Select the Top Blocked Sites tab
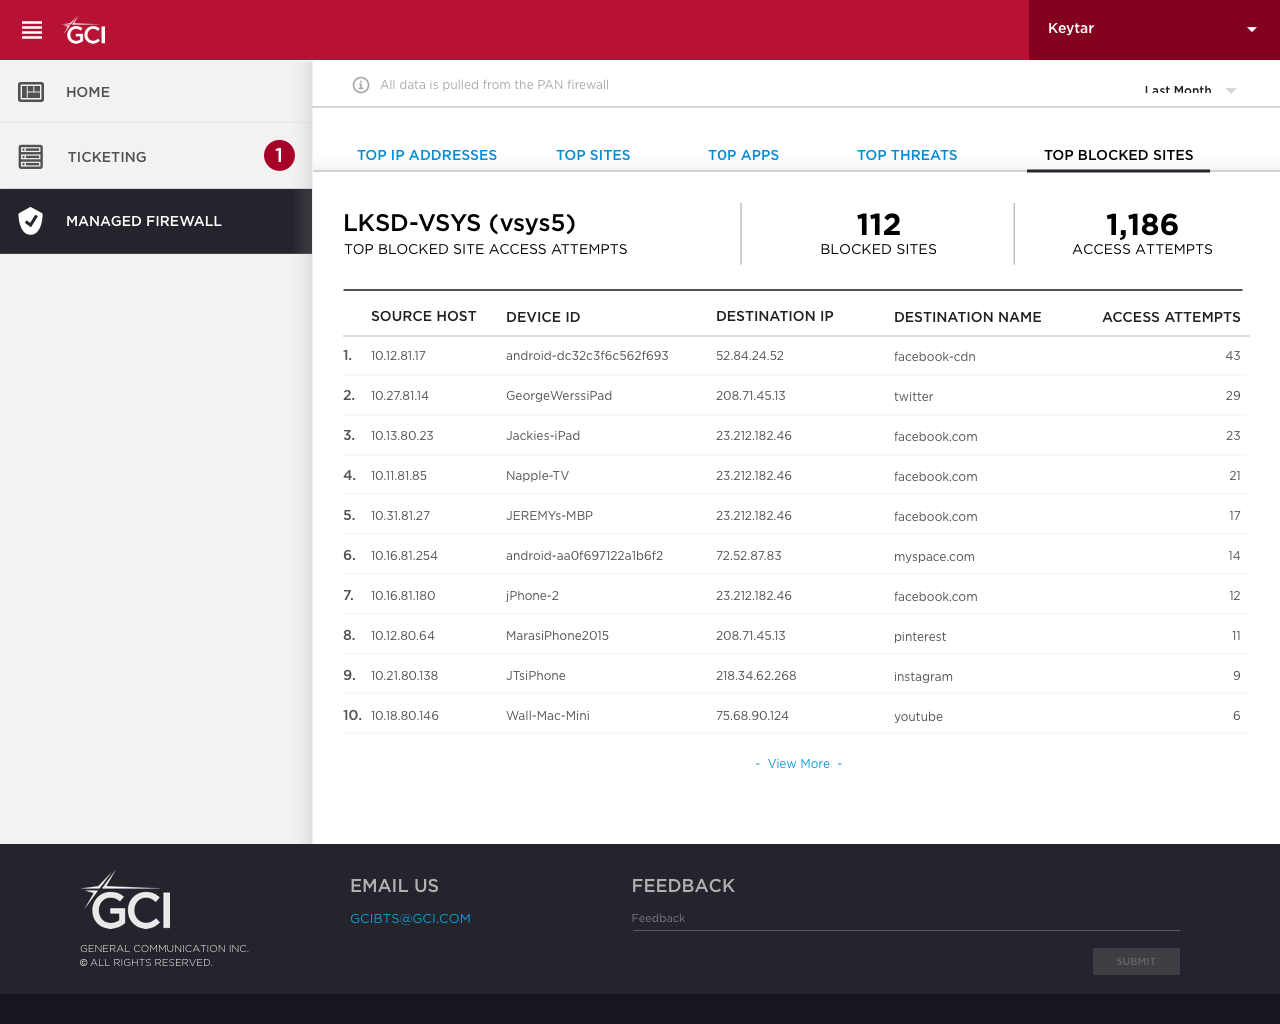The height and width of the screenshot is (1024, 1280). click(1118, 155)
